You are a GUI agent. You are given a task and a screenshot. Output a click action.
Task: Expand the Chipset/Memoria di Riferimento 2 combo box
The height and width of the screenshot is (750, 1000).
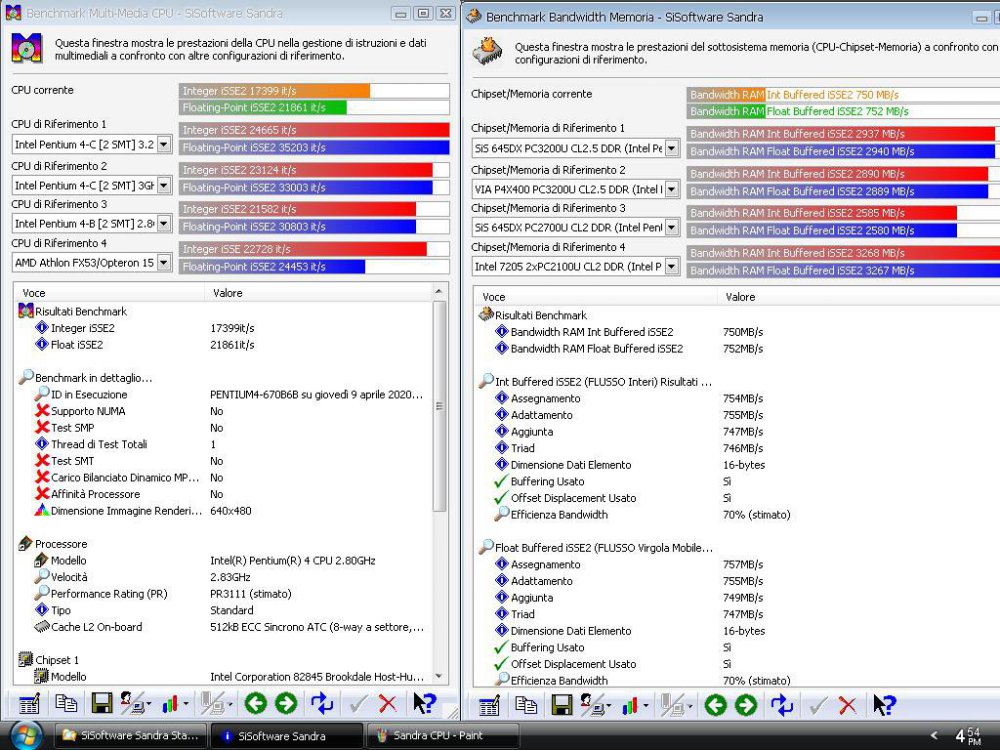pos(671,189)
